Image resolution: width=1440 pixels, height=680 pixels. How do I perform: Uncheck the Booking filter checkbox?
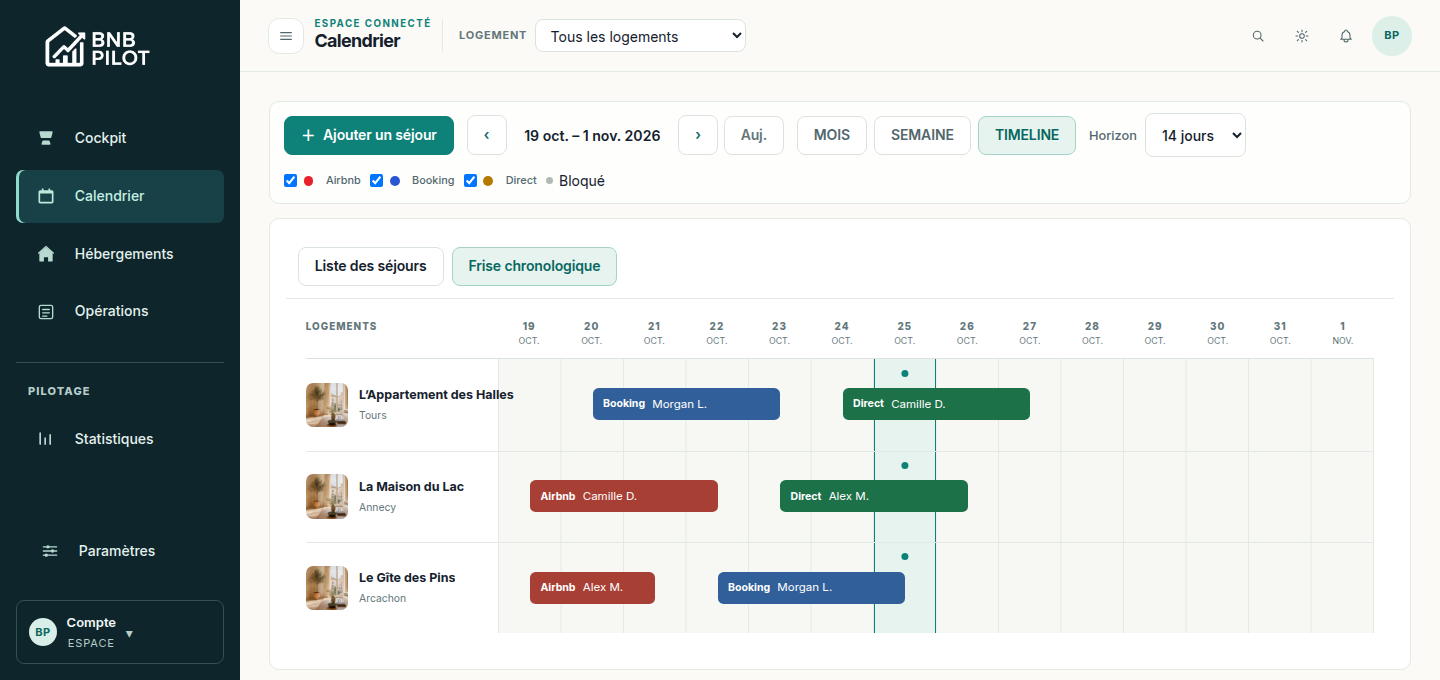click(x=377, y=181)
